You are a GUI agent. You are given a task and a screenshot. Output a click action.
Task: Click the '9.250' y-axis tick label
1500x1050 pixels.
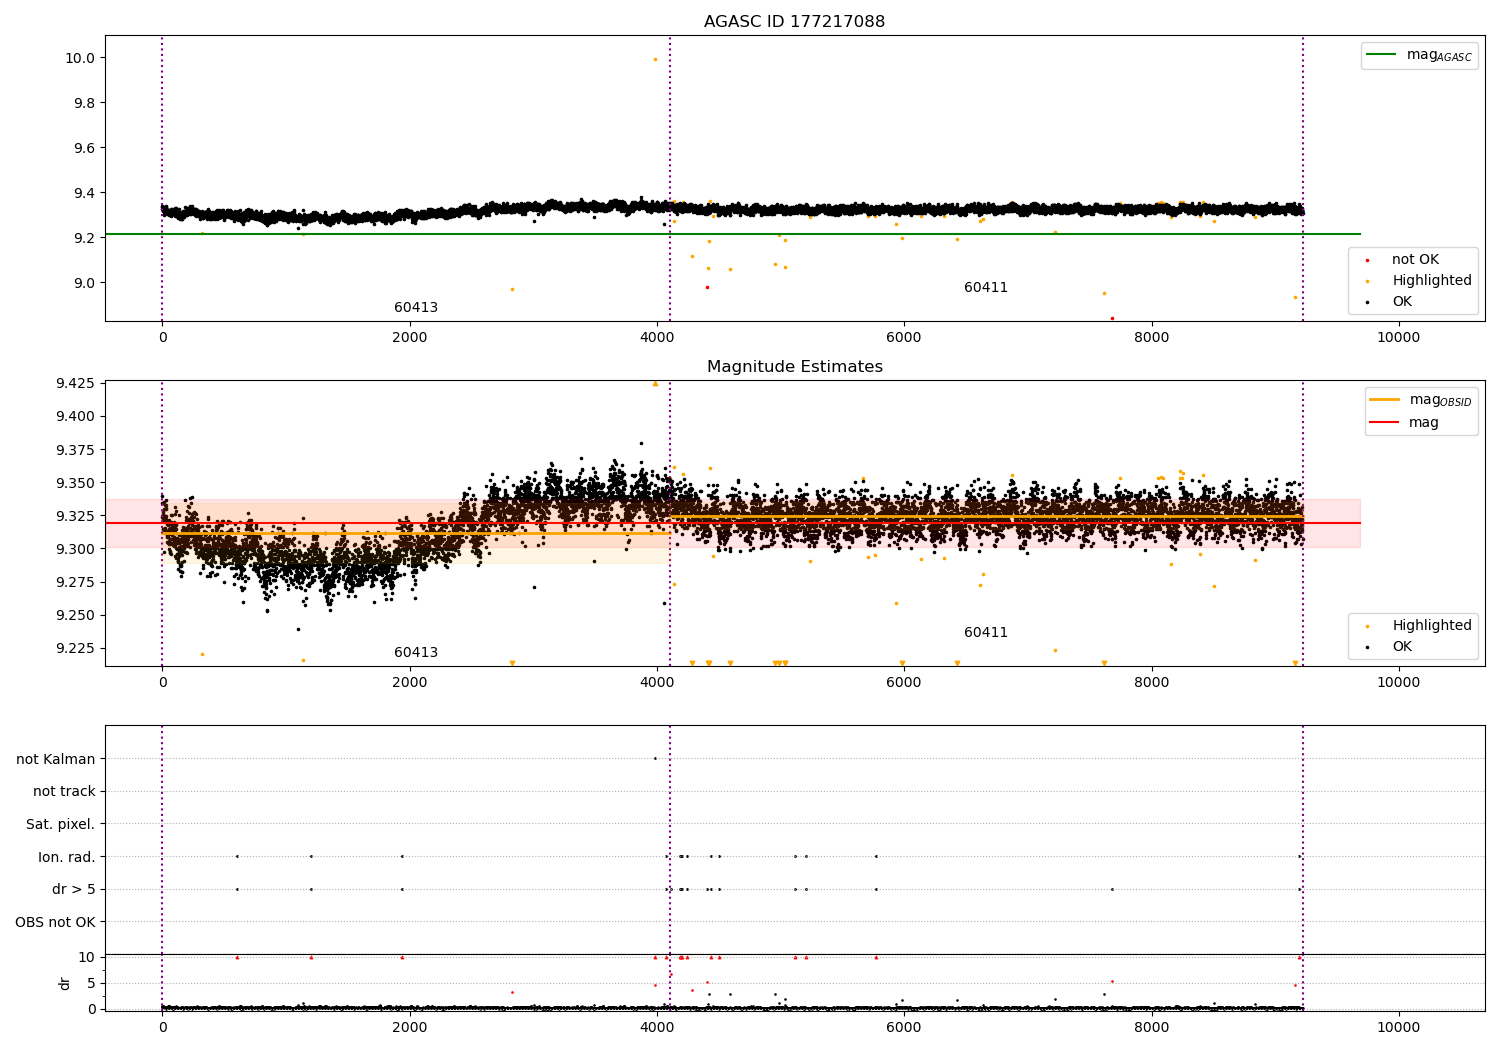pos(76,615)
